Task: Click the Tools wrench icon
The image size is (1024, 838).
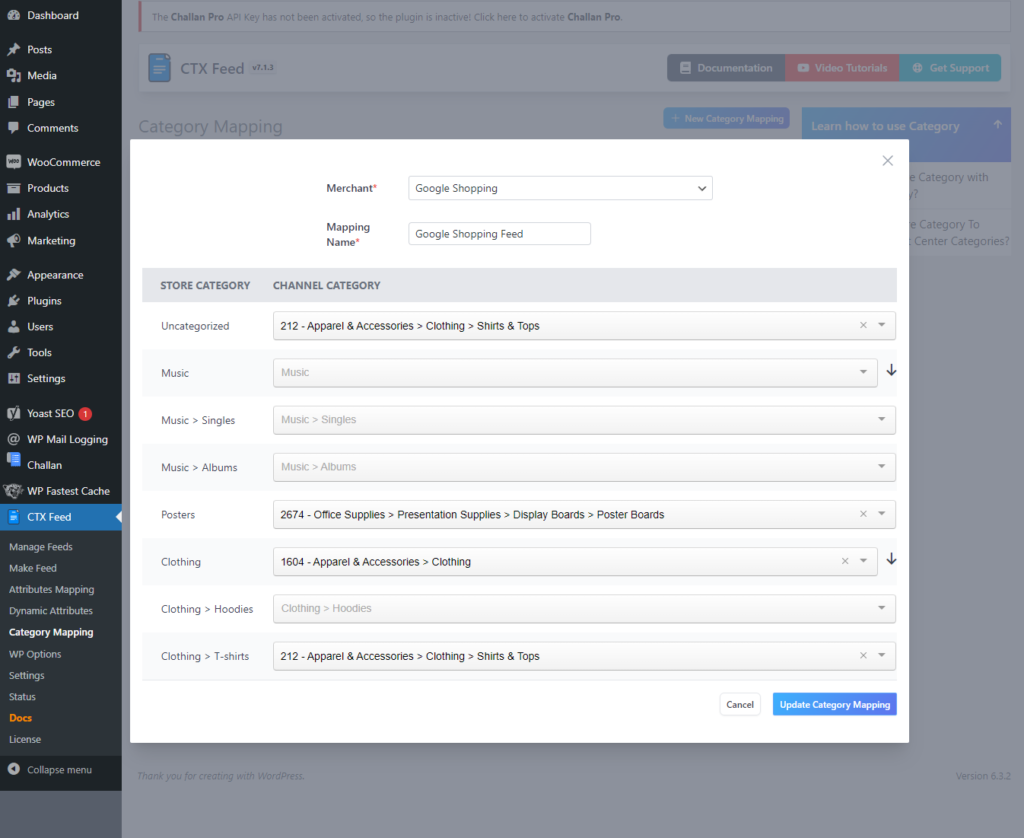Action: point(14,353)
